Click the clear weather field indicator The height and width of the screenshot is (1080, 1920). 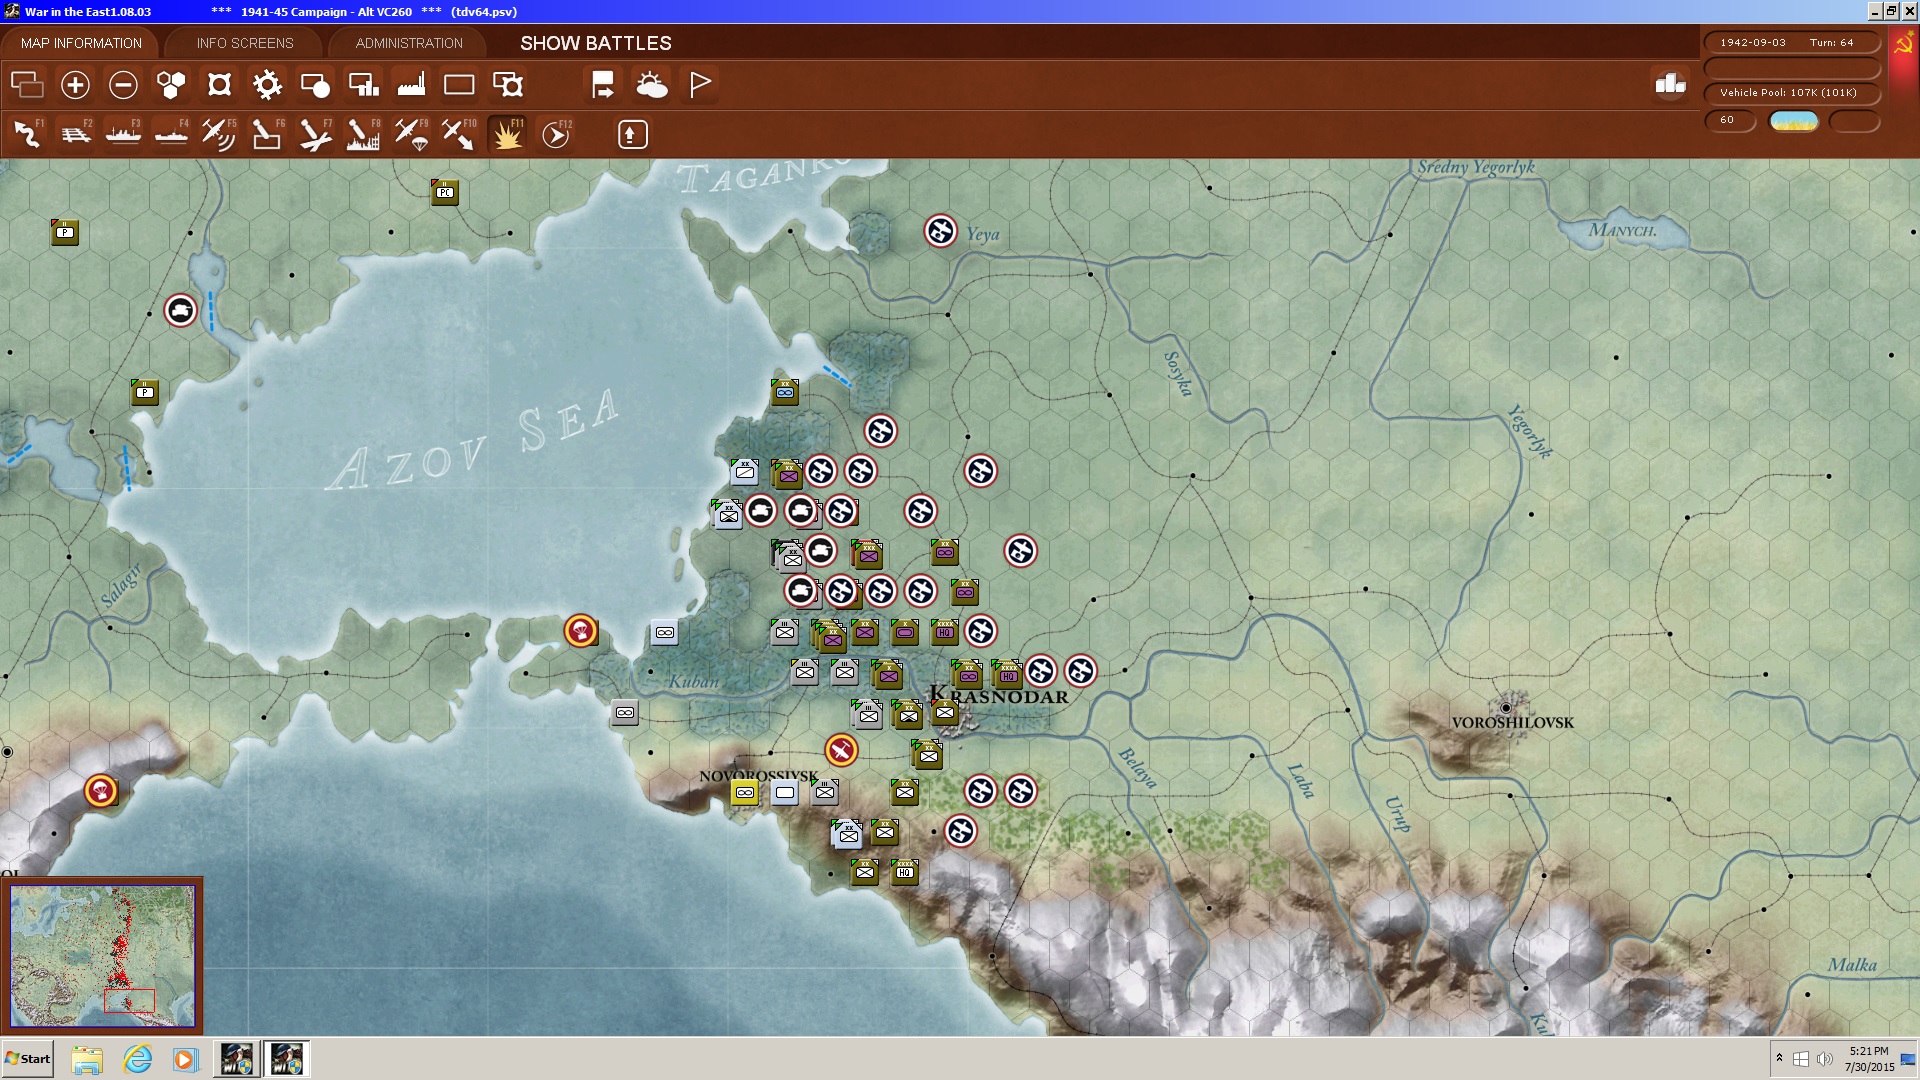click(x=1794, y=121)
